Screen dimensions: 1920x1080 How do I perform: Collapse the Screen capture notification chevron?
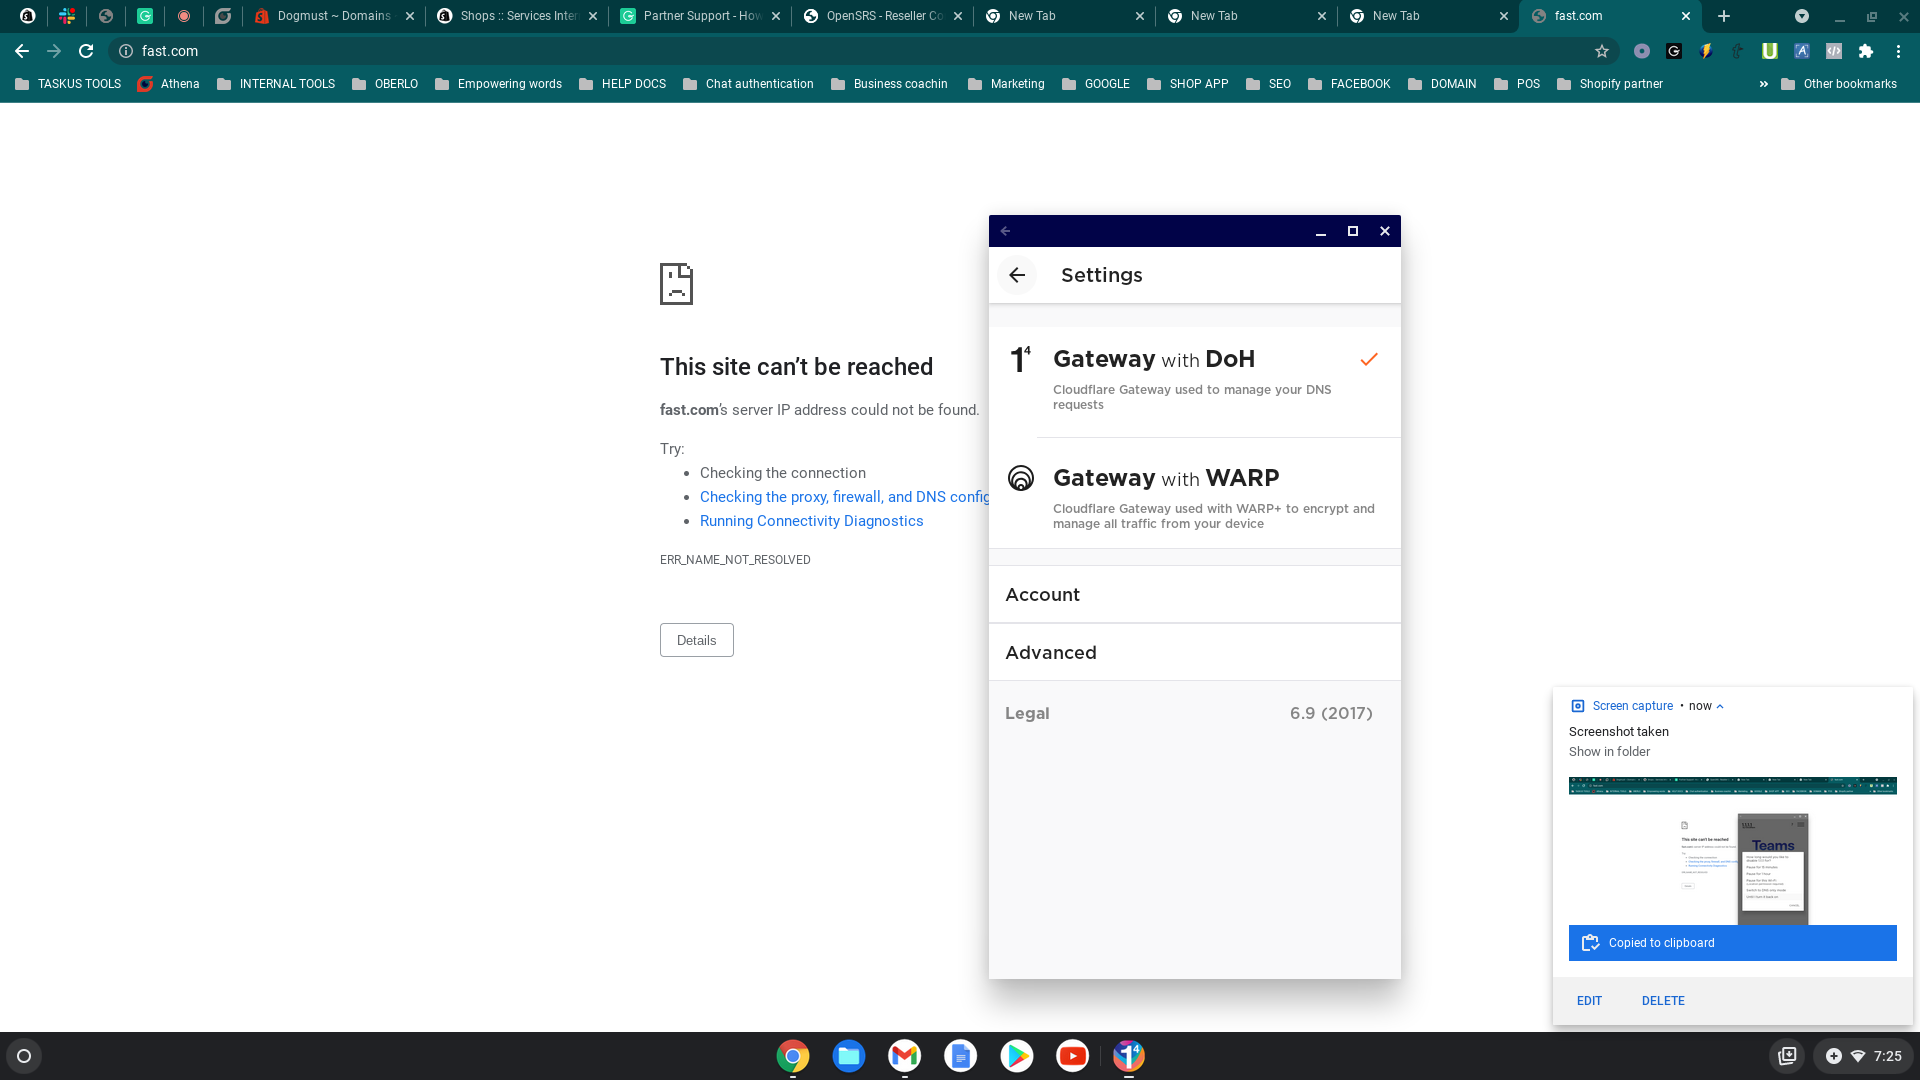pyautogui.click(x=1720, y=706)
